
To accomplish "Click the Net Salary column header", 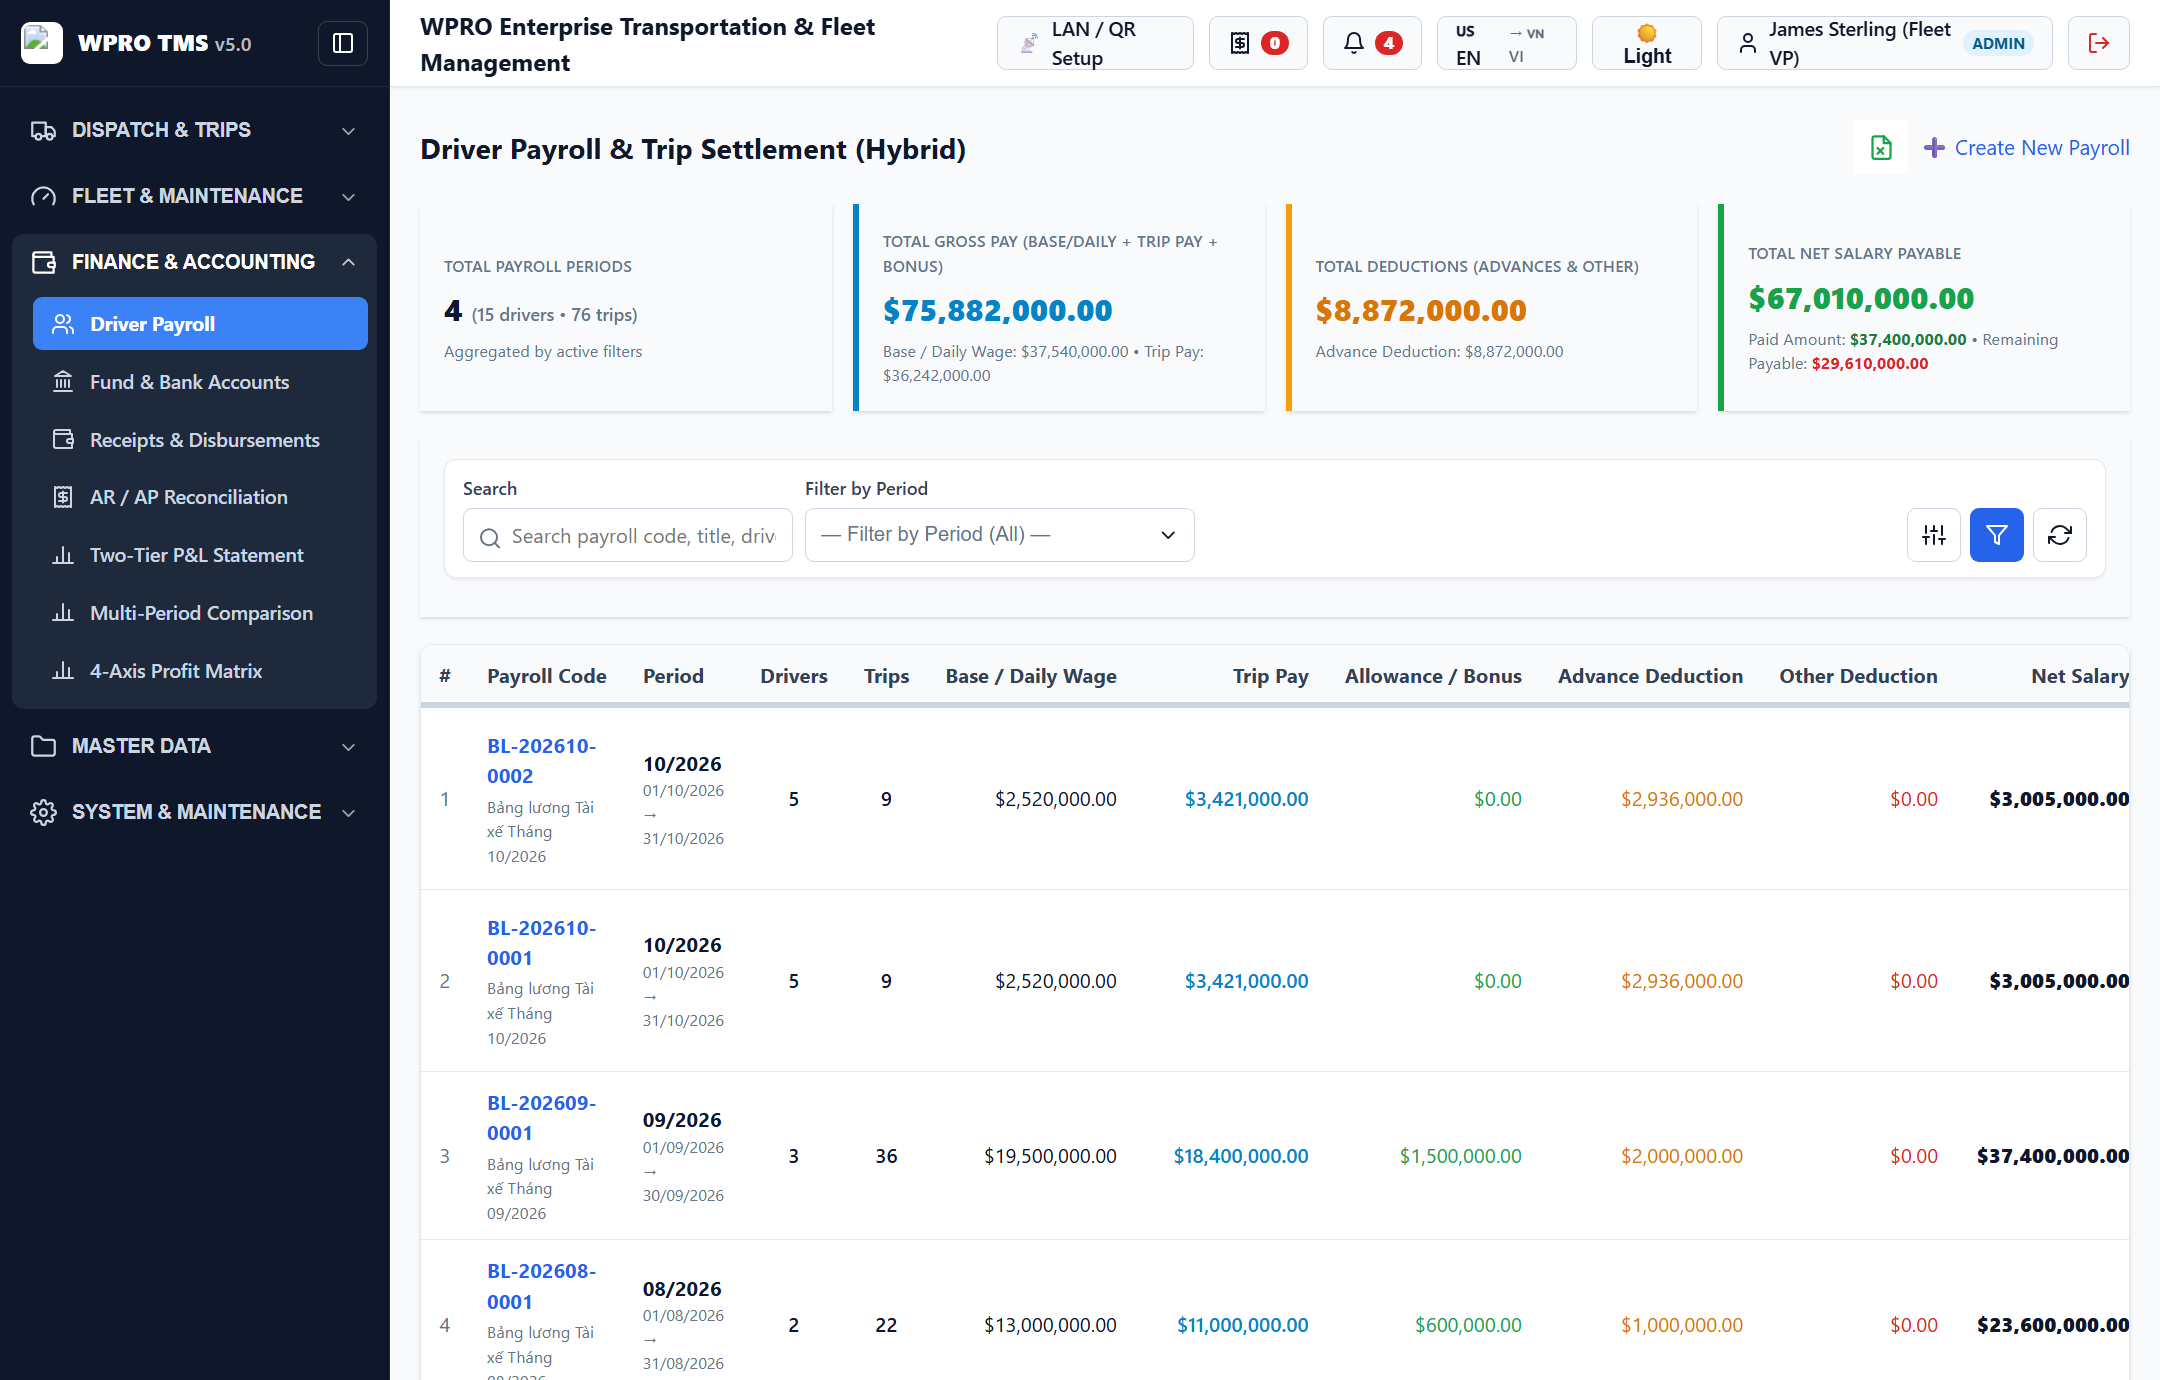I will [2080, 676].
